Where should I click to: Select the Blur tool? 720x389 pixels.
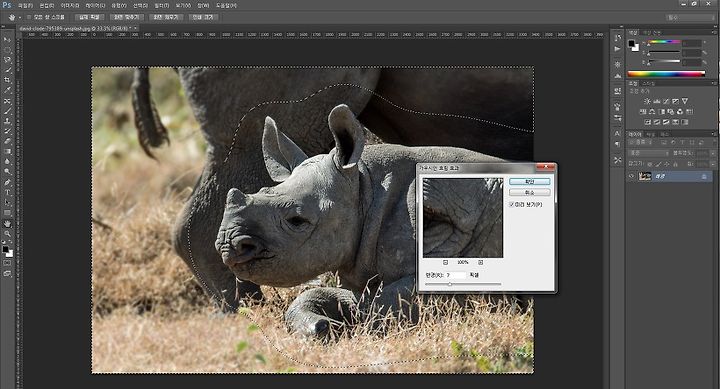point(7,161)
